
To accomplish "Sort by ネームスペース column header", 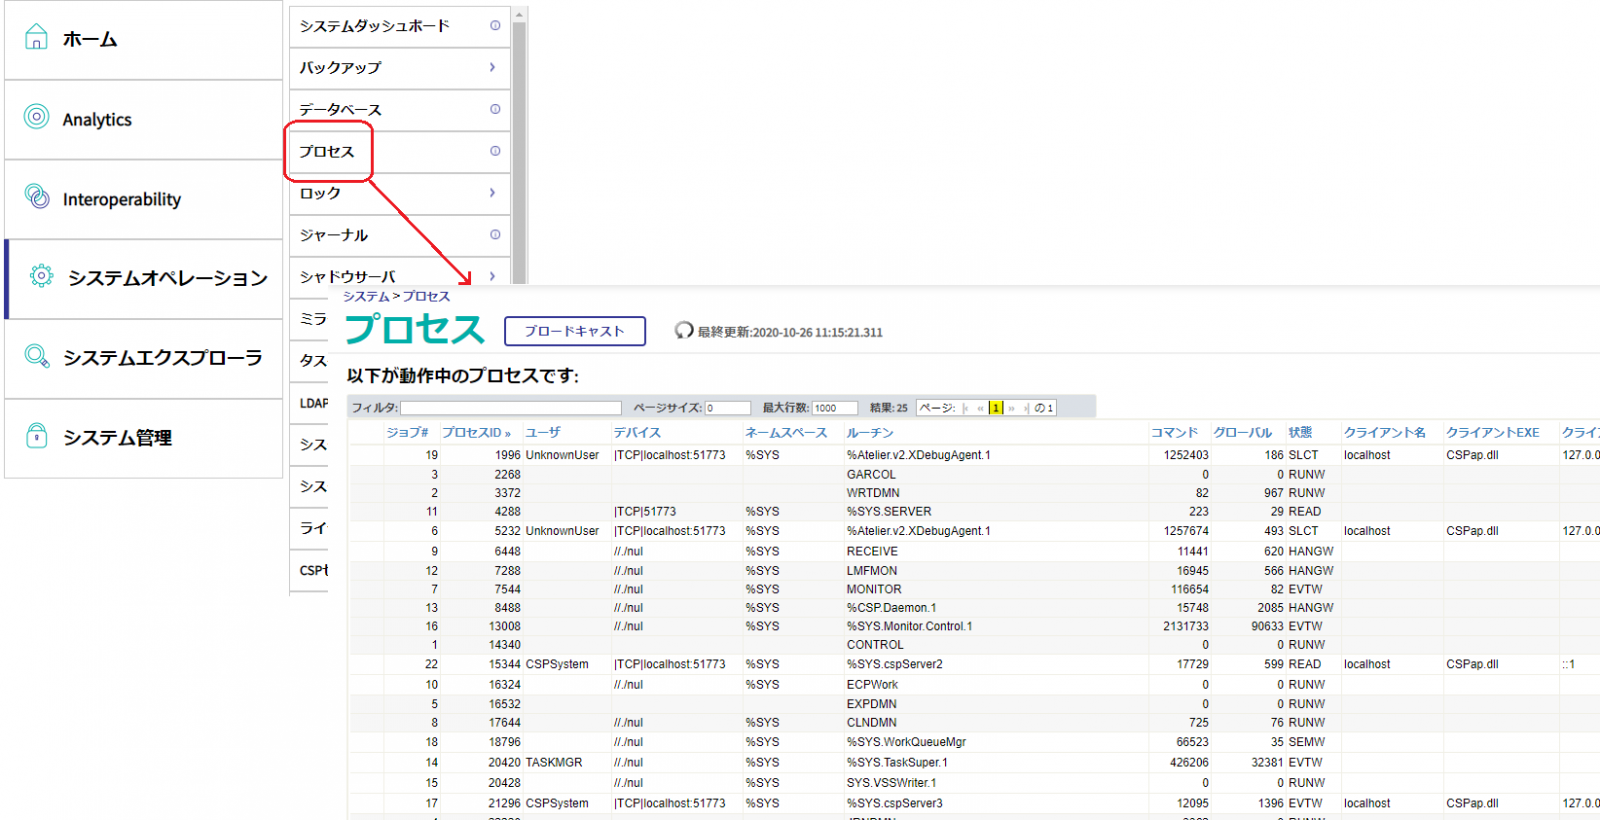I will click(786, 432).
